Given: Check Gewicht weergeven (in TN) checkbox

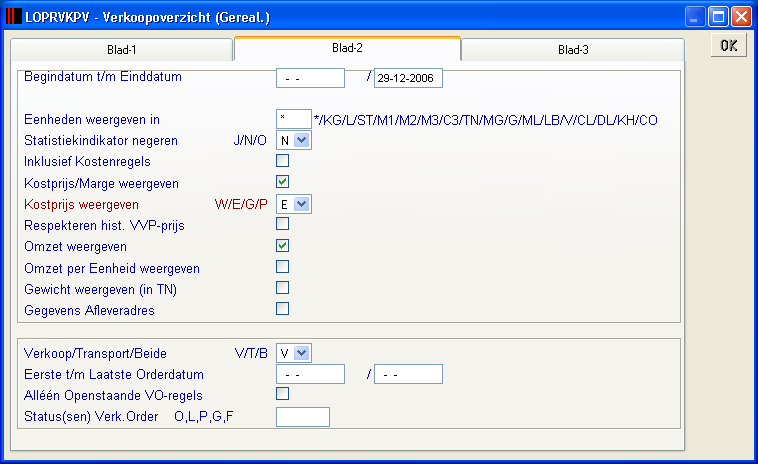Looking at the screenshot, I should 282,288.
